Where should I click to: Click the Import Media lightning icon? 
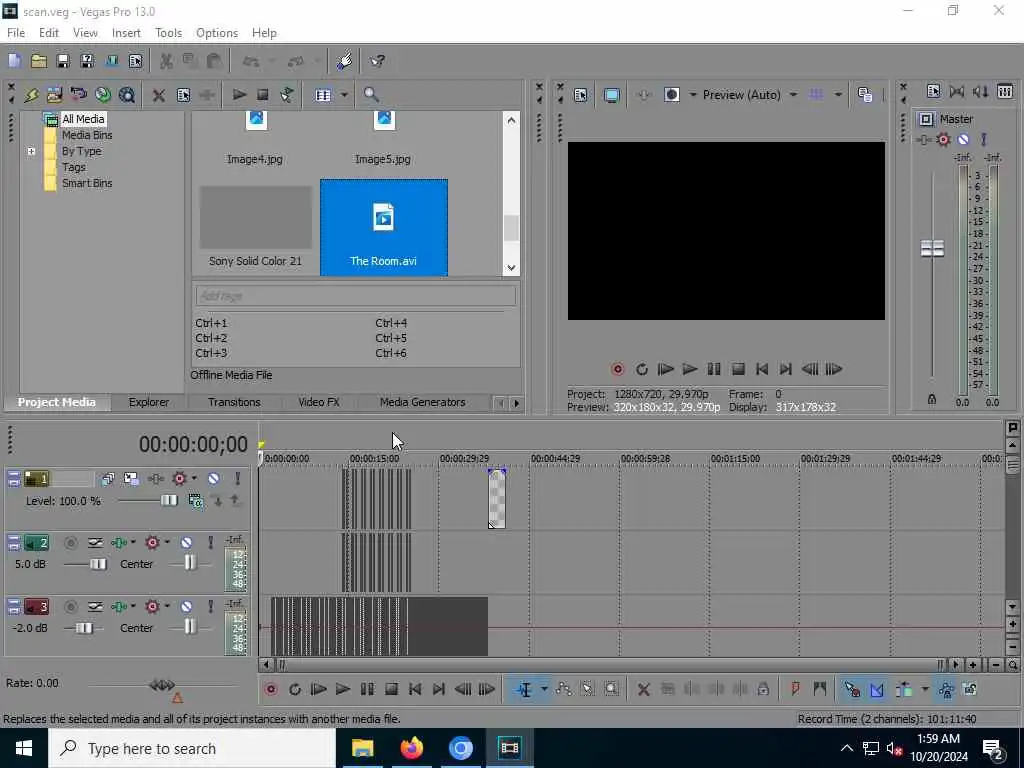click(31, 95)
